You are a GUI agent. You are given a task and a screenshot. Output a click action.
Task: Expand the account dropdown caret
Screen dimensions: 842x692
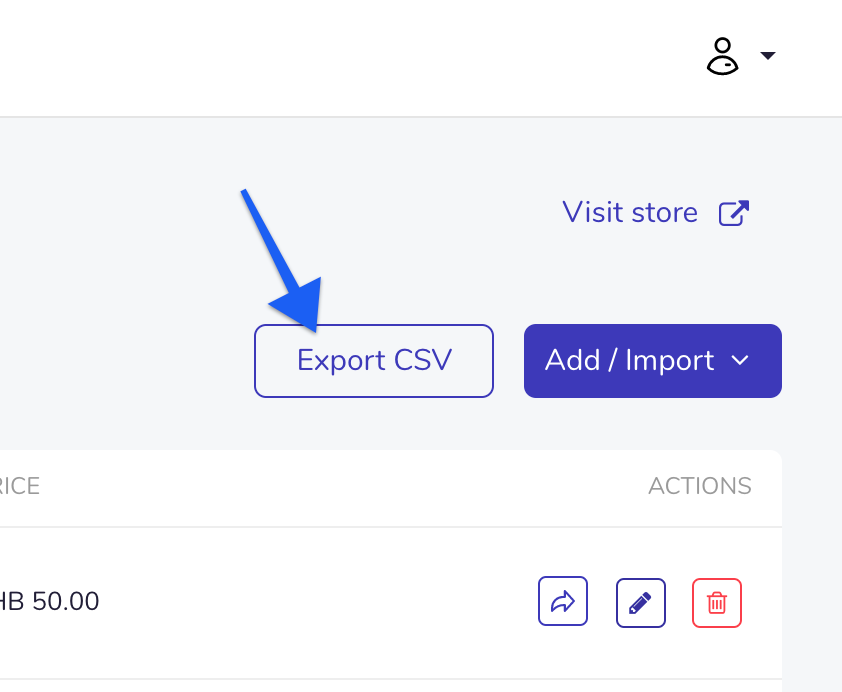coord(768,55)
